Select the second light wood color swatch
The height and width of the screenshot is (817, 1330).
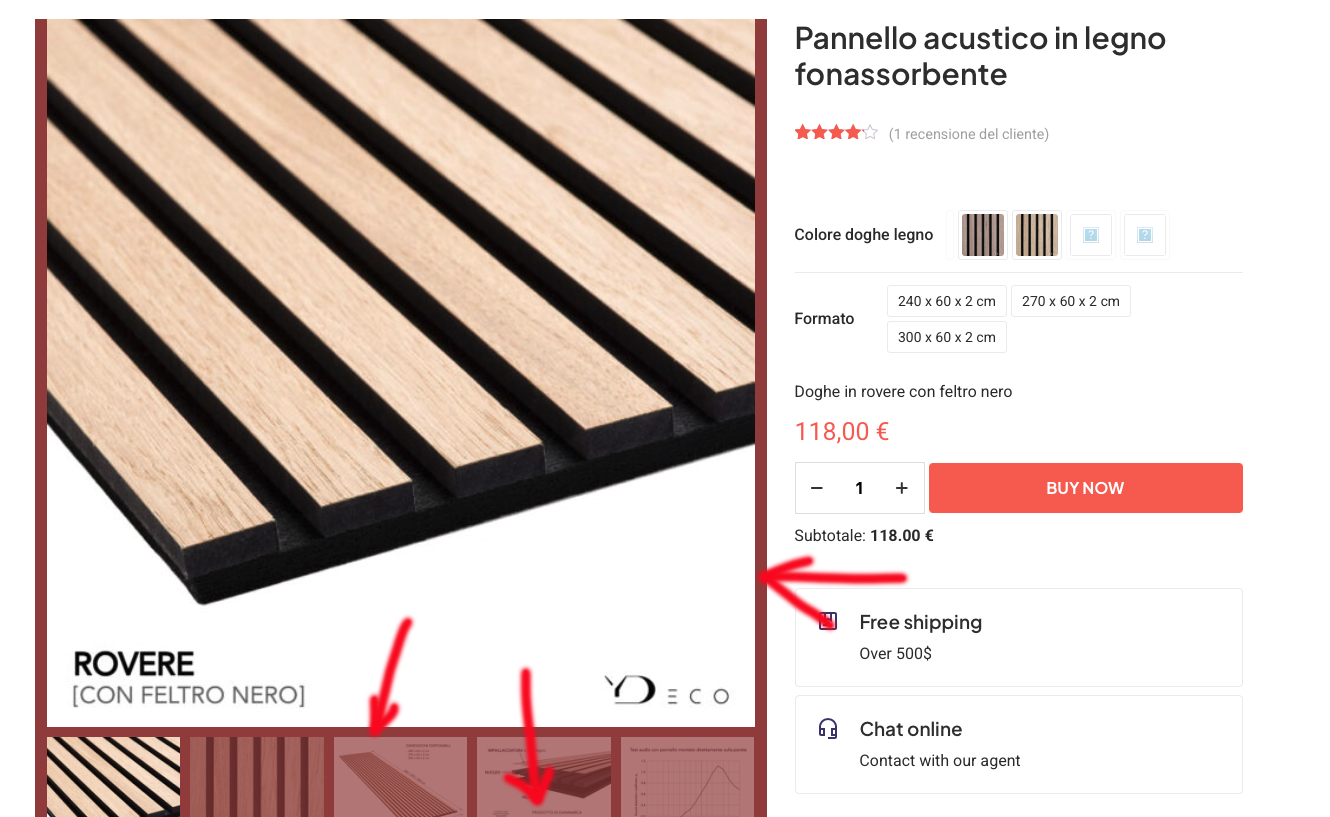point(1037,235)
